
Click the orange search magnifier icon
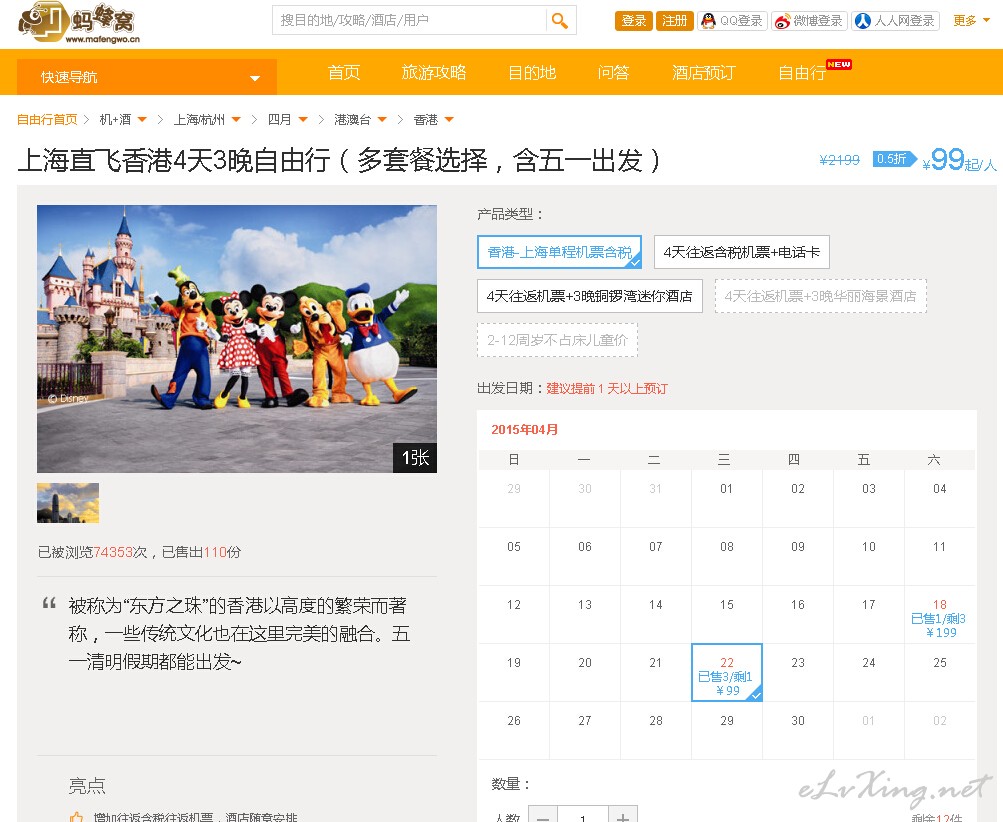click(560, 20)
